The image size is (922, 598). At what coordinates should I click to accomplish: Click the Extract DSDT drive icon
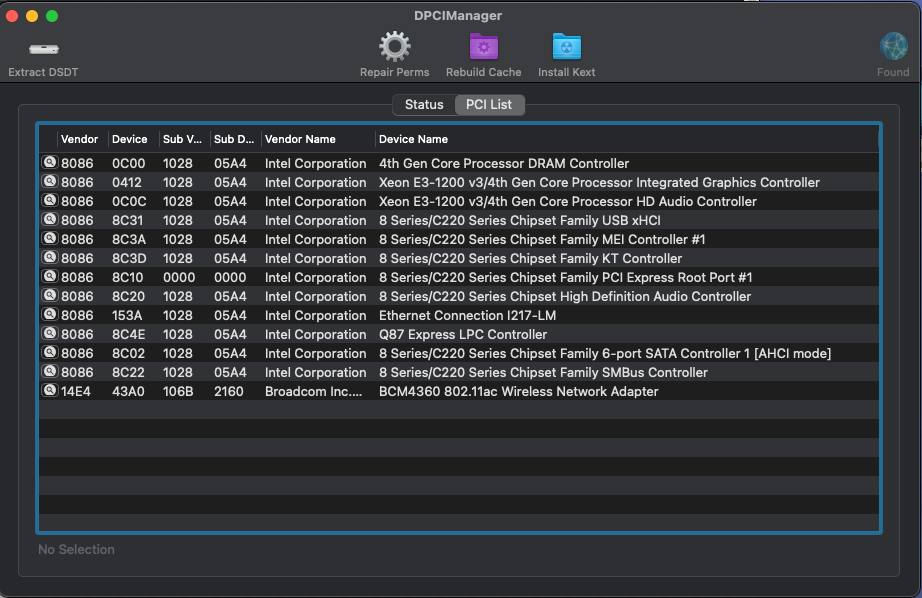(44, 49)
